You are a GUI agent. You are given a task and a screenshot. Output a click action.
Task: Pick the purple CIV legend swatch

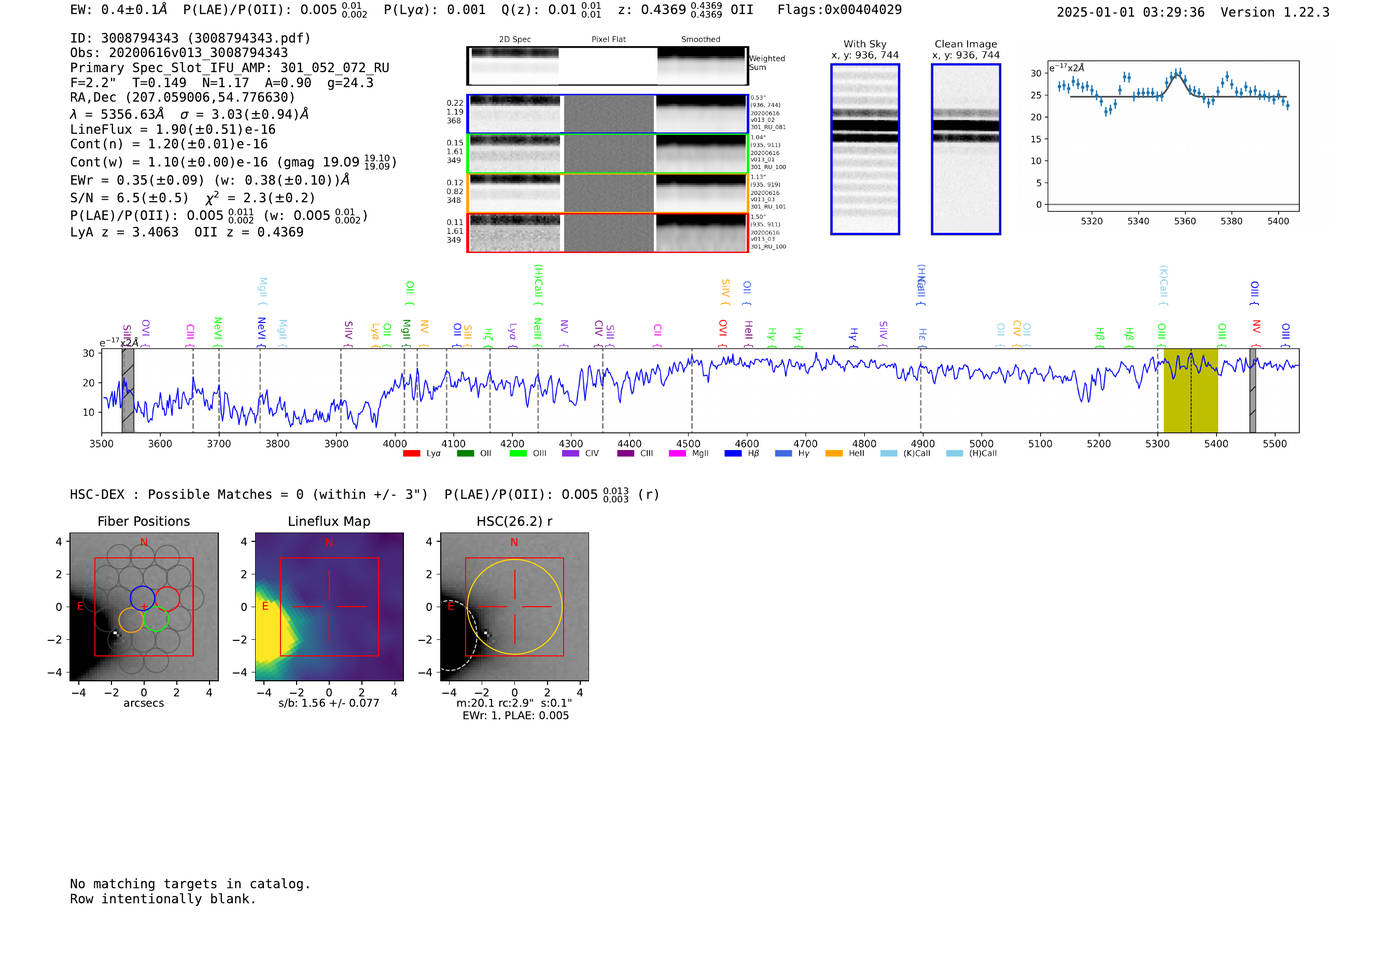pos(571,454)
